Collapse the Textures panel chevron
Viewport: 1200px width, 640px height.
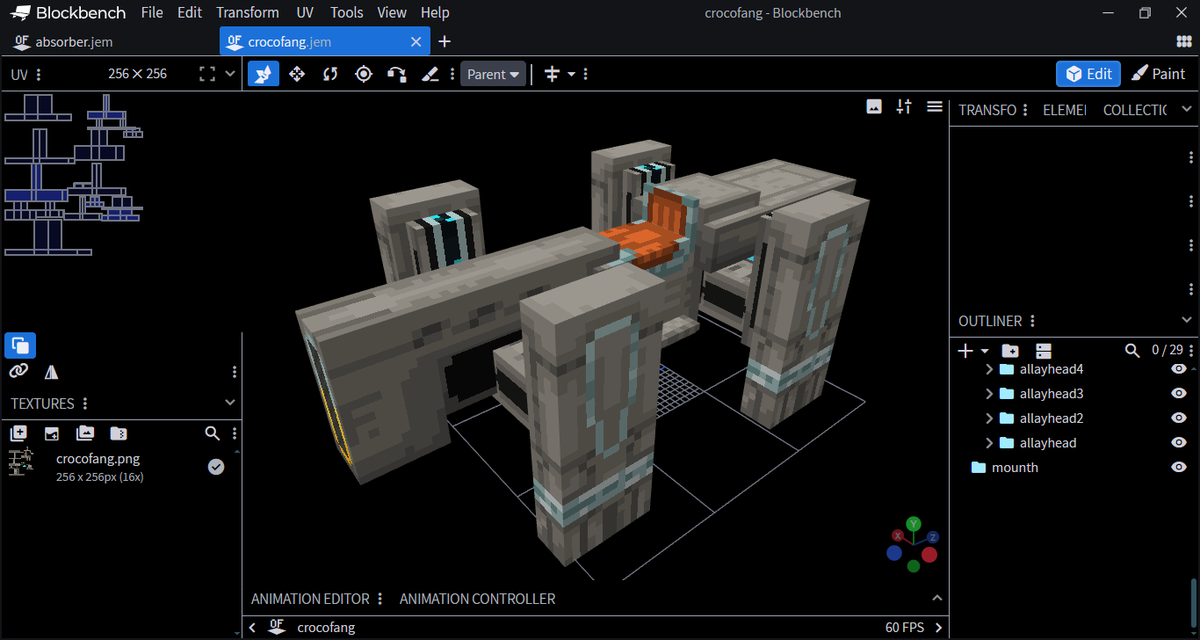point(230,403)
